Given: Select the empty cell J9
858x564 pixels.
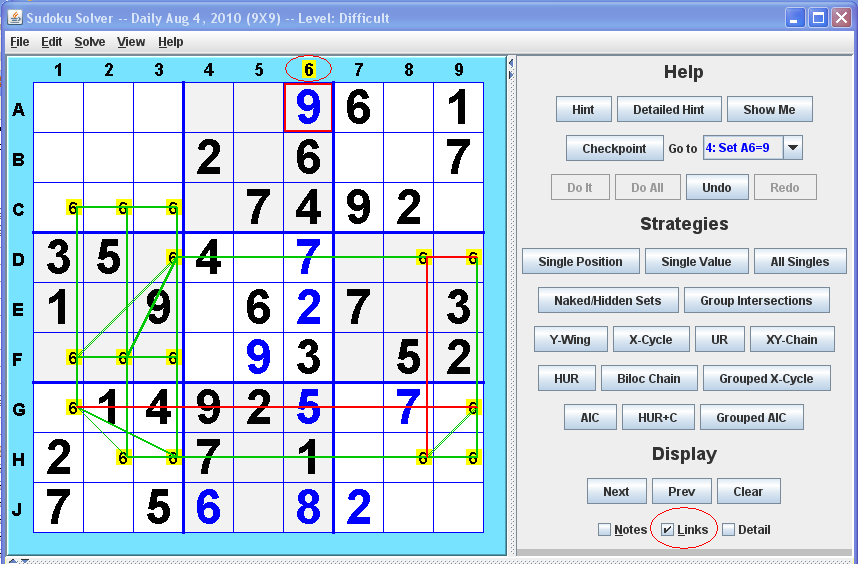Looking at the screenshot, I should [459, 507].
